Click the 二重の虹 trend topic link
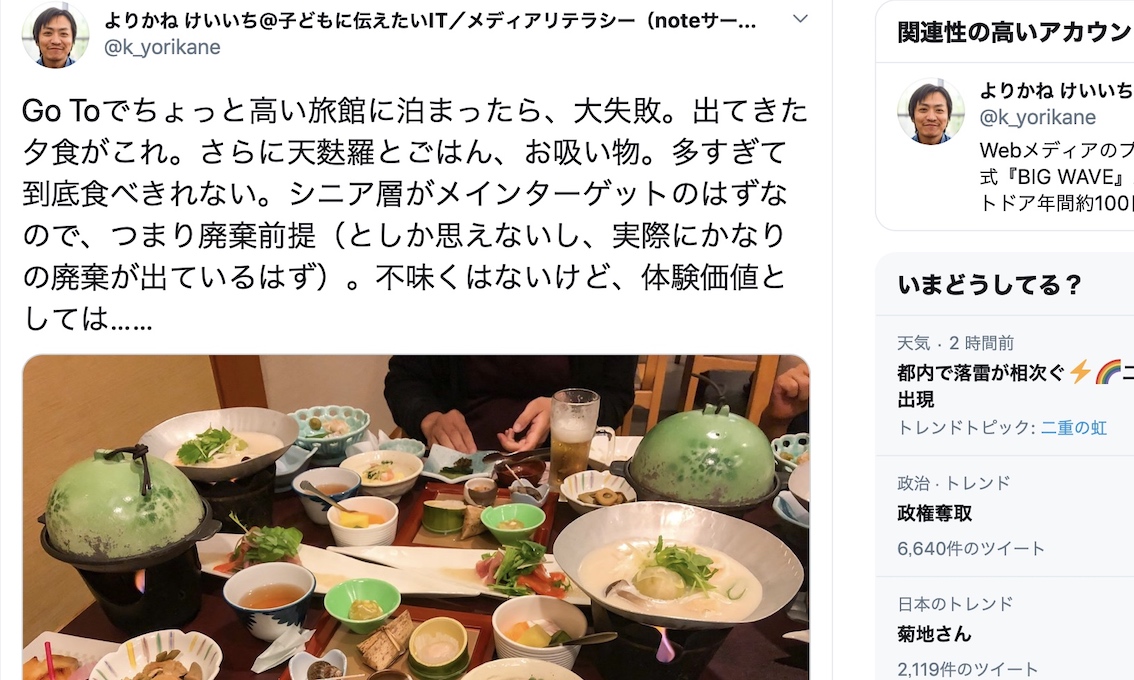The width and height of the screenshot is (1134, 680). (x=1073, y=428)
